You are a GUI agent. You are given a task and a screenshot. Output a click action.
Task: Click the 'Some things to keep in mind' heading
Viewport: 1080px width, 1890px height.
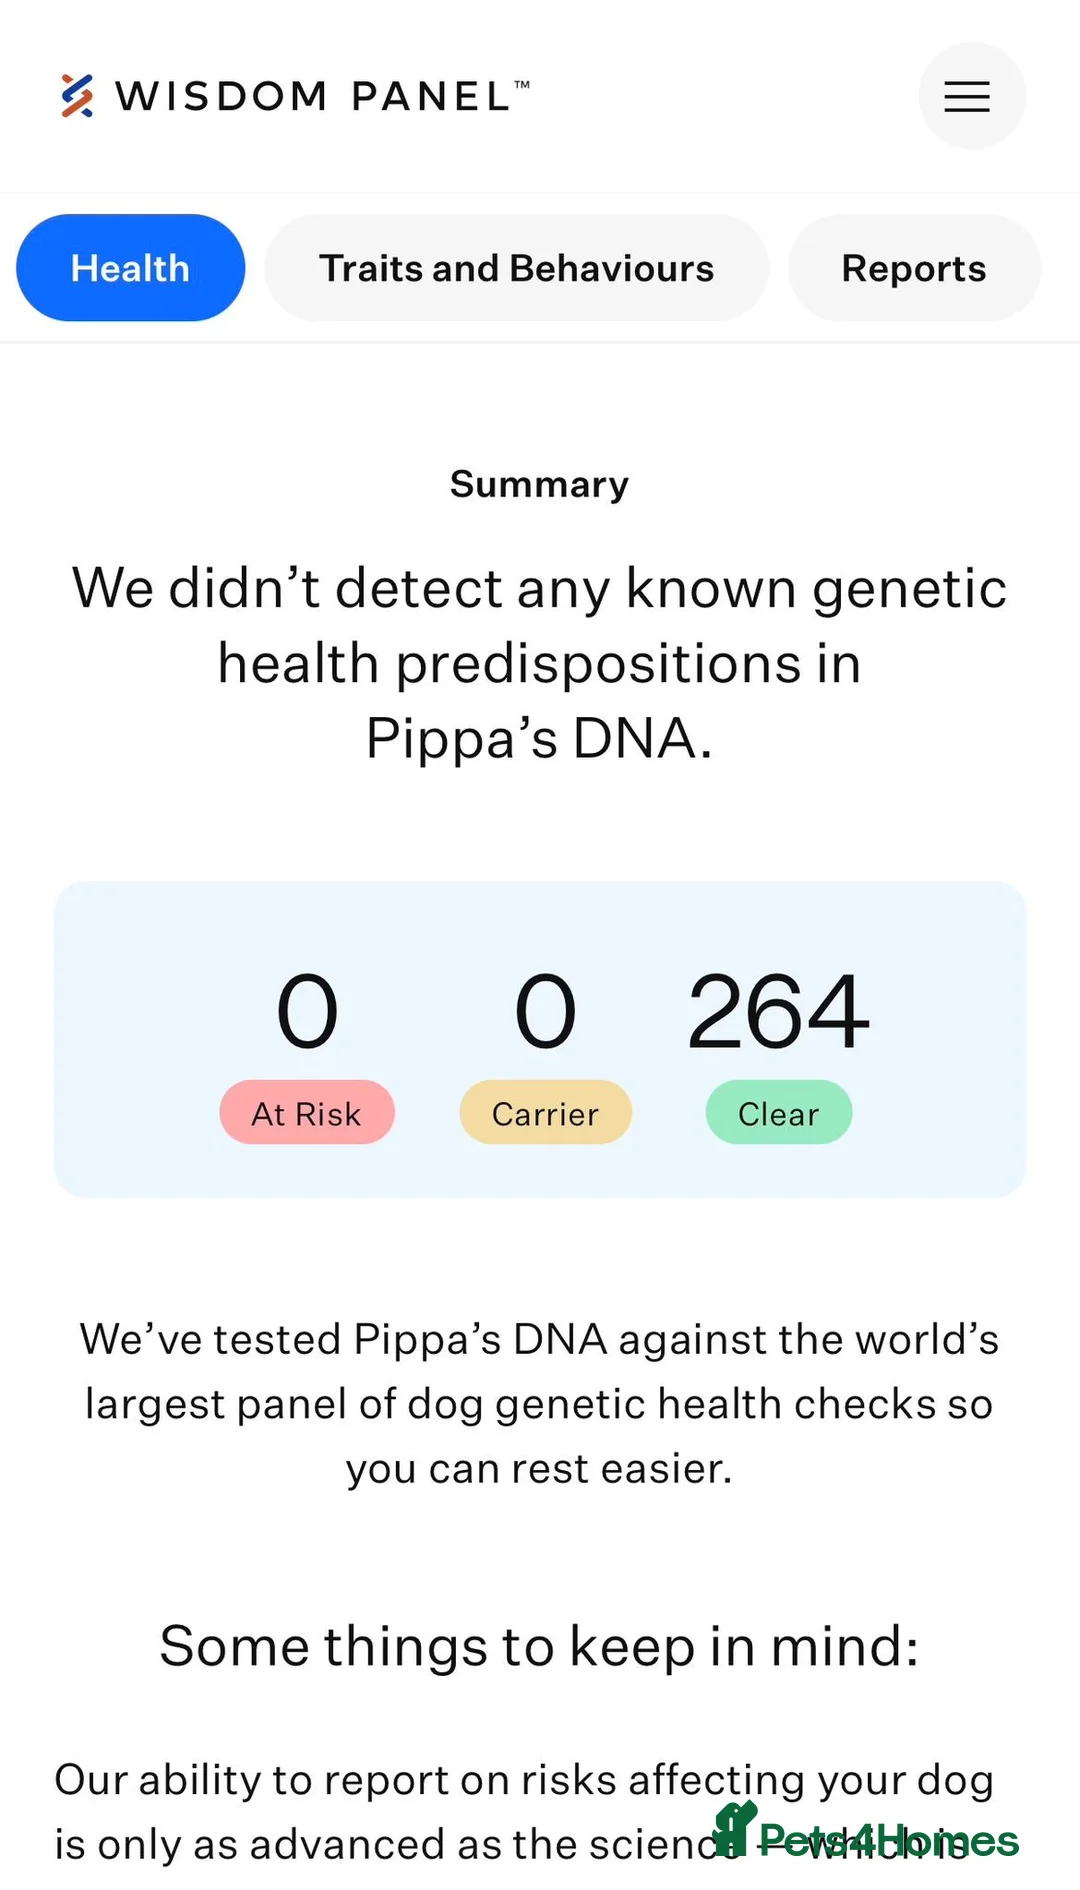[539, 1646]
